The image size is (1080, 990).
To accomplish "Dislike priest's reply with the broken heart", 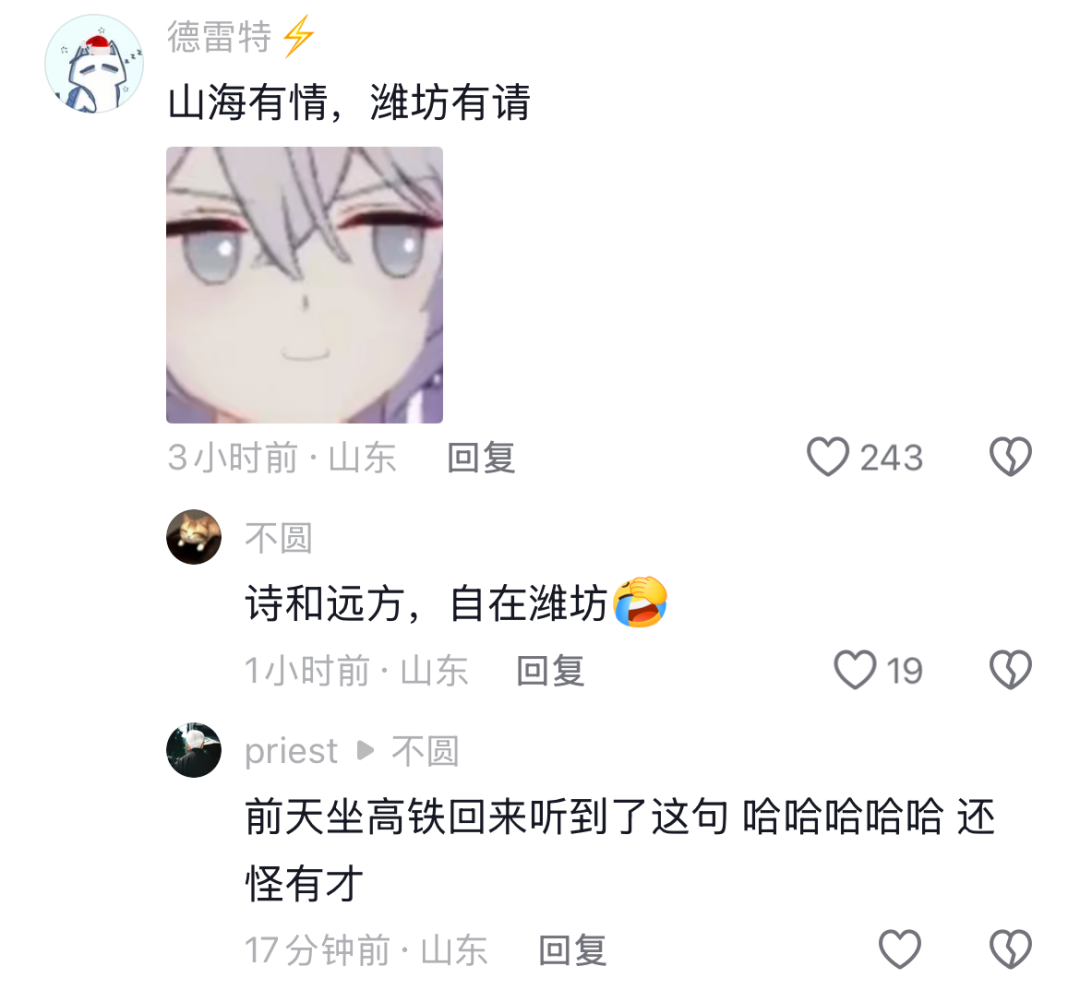I will coord(1010,949).
